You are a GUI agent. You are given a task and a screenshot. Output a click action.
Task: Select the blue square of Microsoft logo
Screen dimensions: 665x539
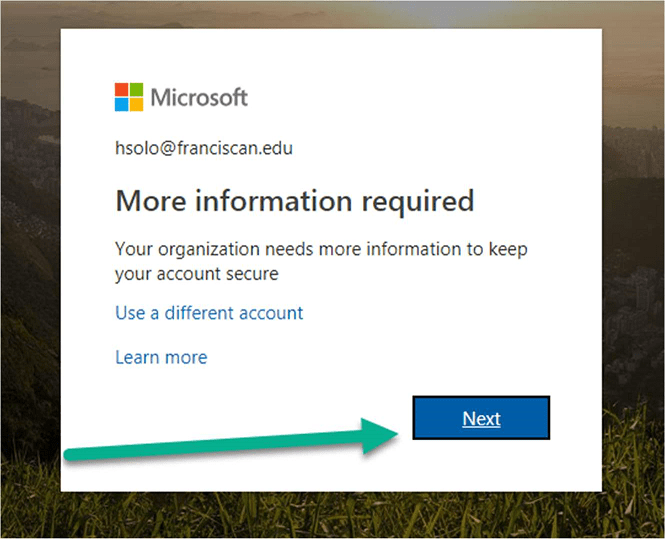(121, 104)
